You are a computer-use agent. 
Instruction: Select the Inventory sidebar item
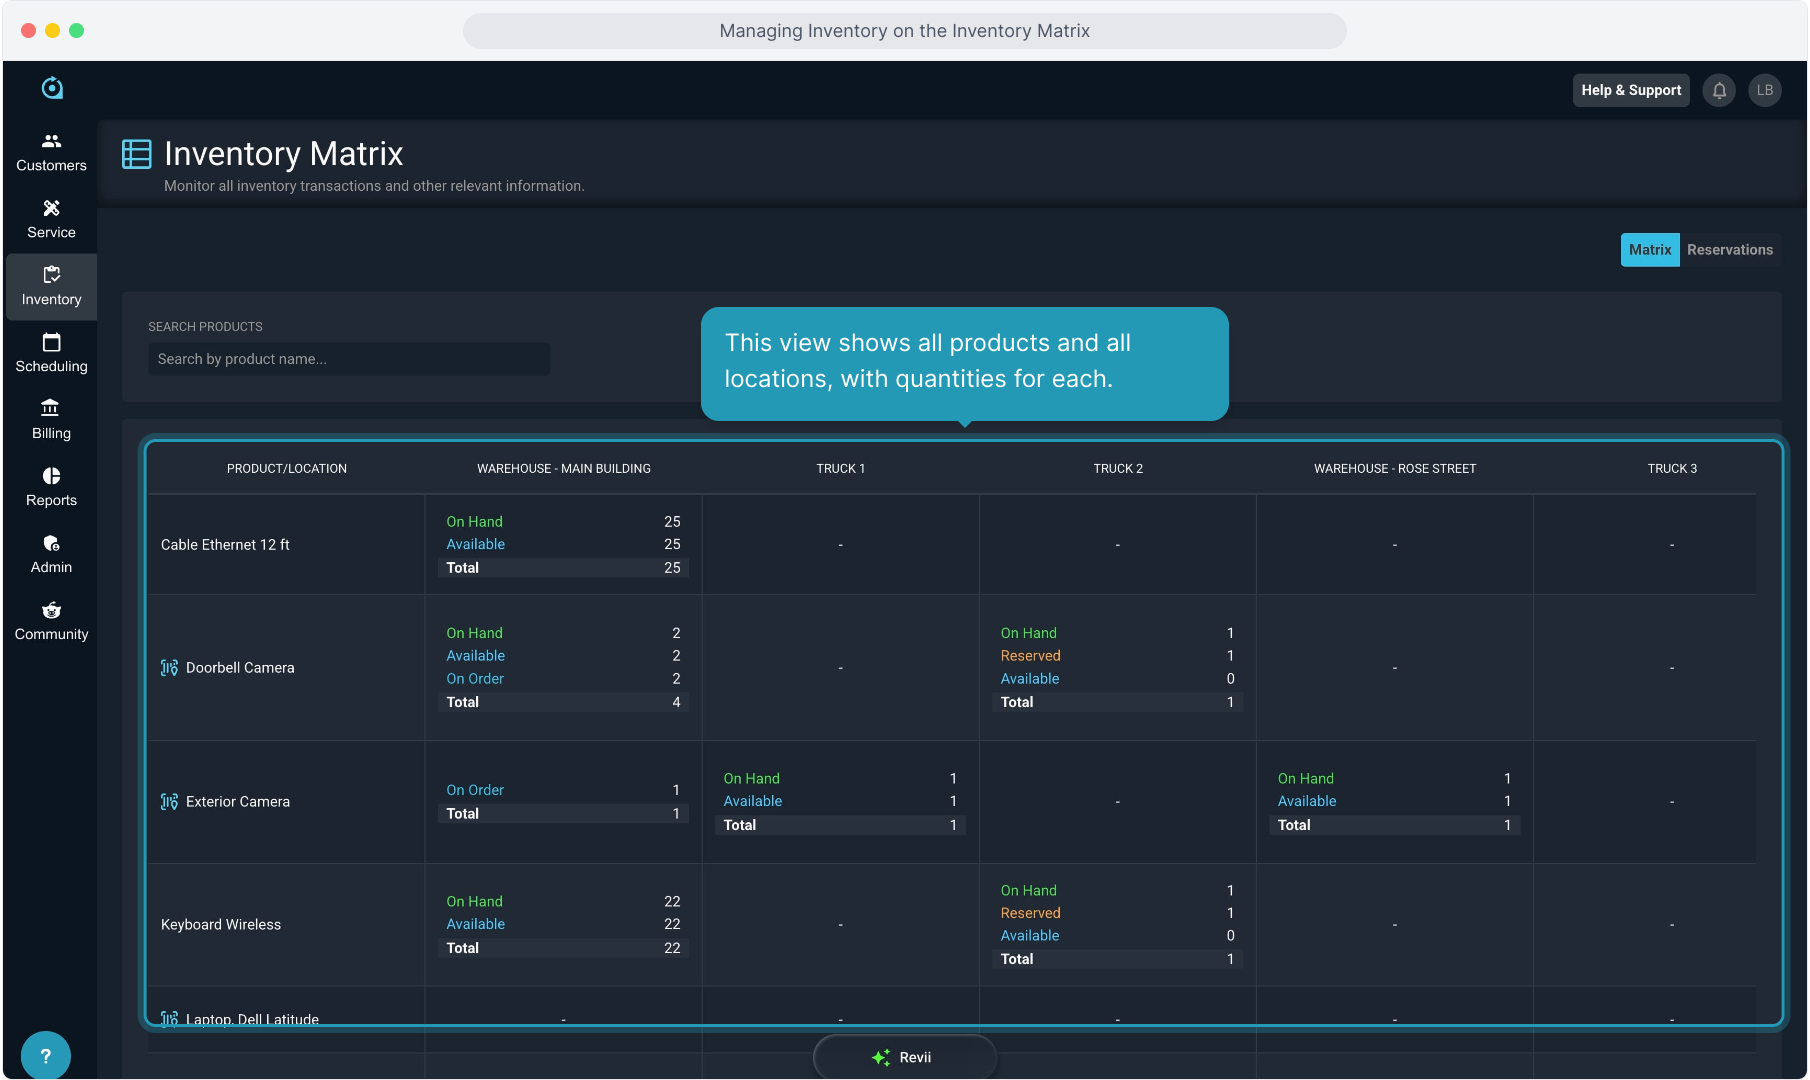51,286
